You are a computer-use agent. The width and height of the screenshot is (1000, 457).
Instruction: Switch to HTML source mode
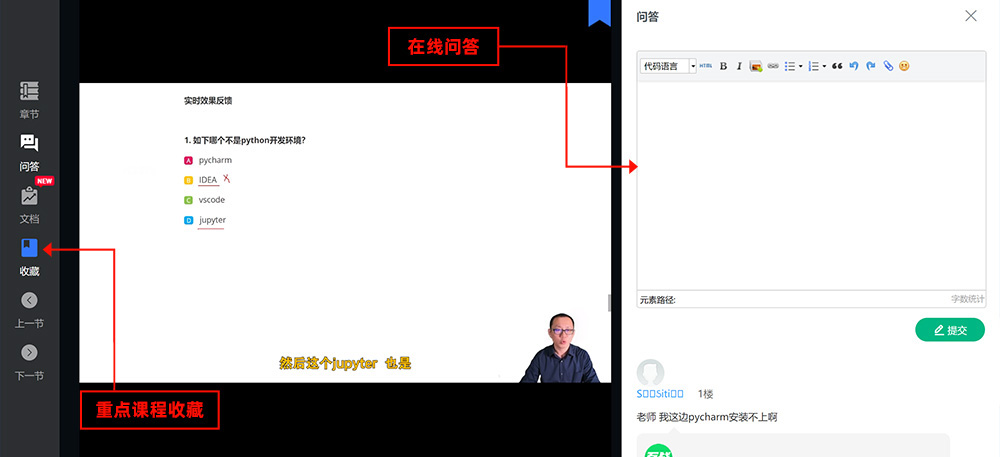pyautogui.click(x=706, y=66)
